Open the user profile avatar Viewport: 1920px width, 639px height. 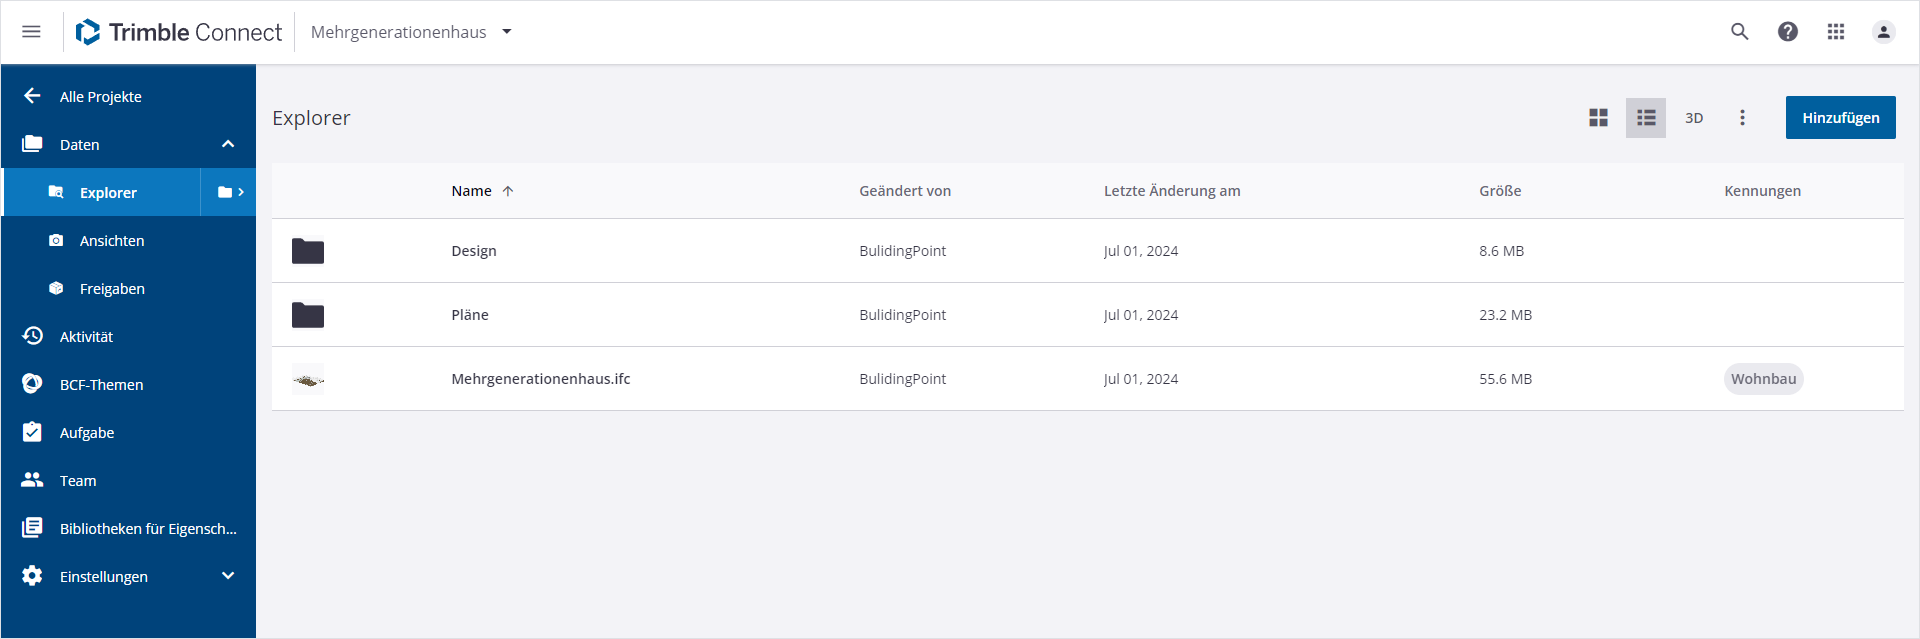coord(1884,32)
